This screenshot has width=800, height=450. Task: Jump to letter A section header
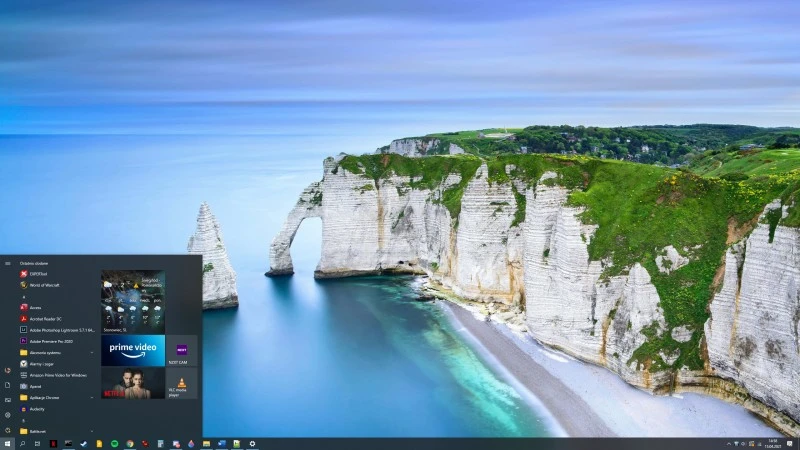(x=23, y=296)
